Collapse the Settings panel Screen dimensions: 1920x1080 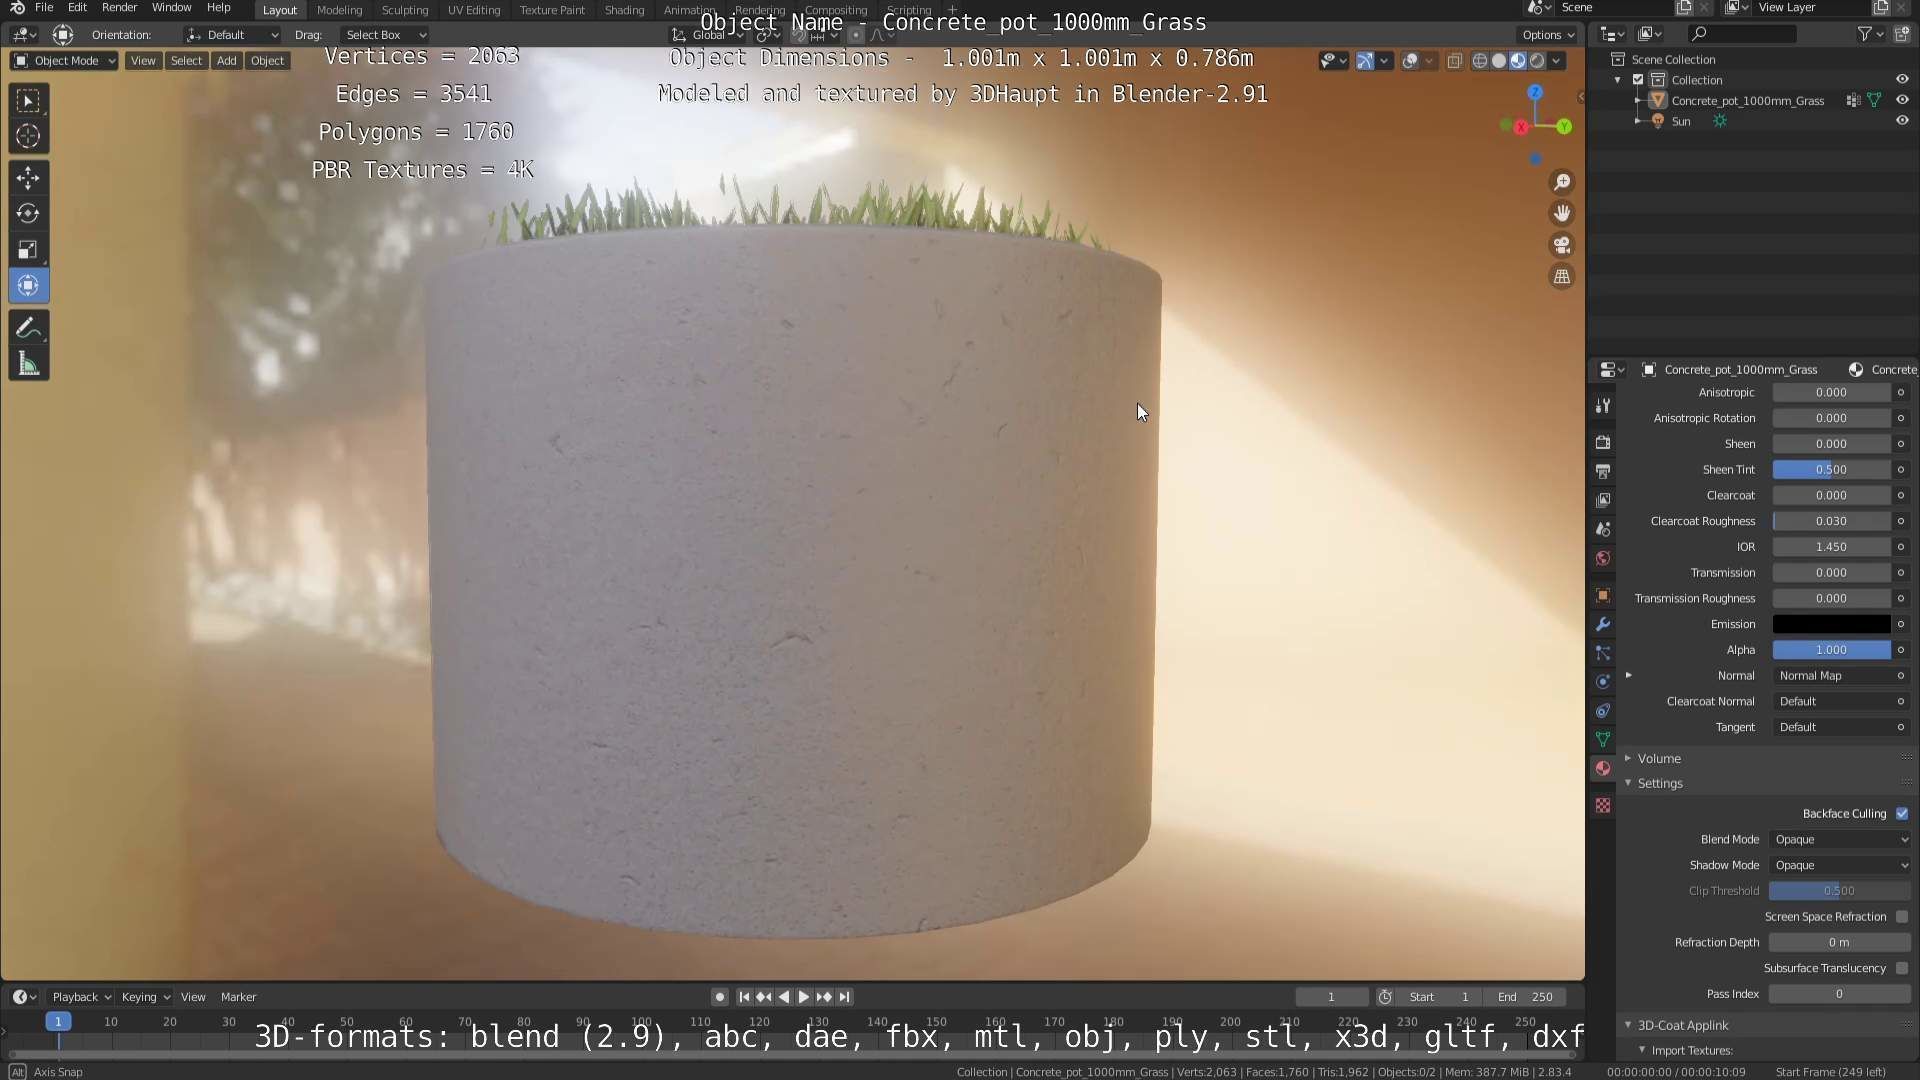coord(1660,784)
